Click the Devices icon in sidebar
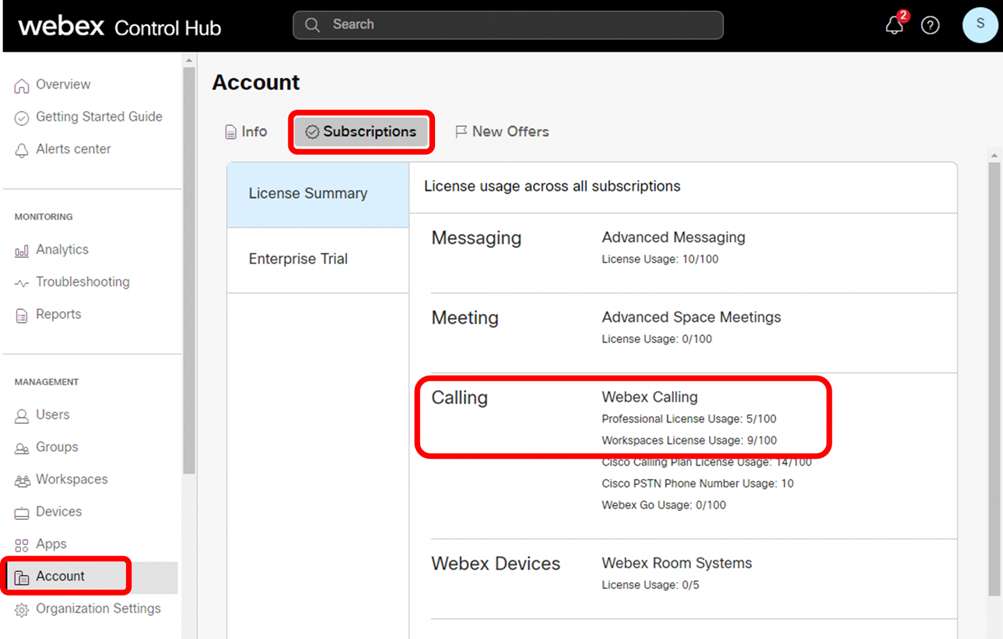 22,513
